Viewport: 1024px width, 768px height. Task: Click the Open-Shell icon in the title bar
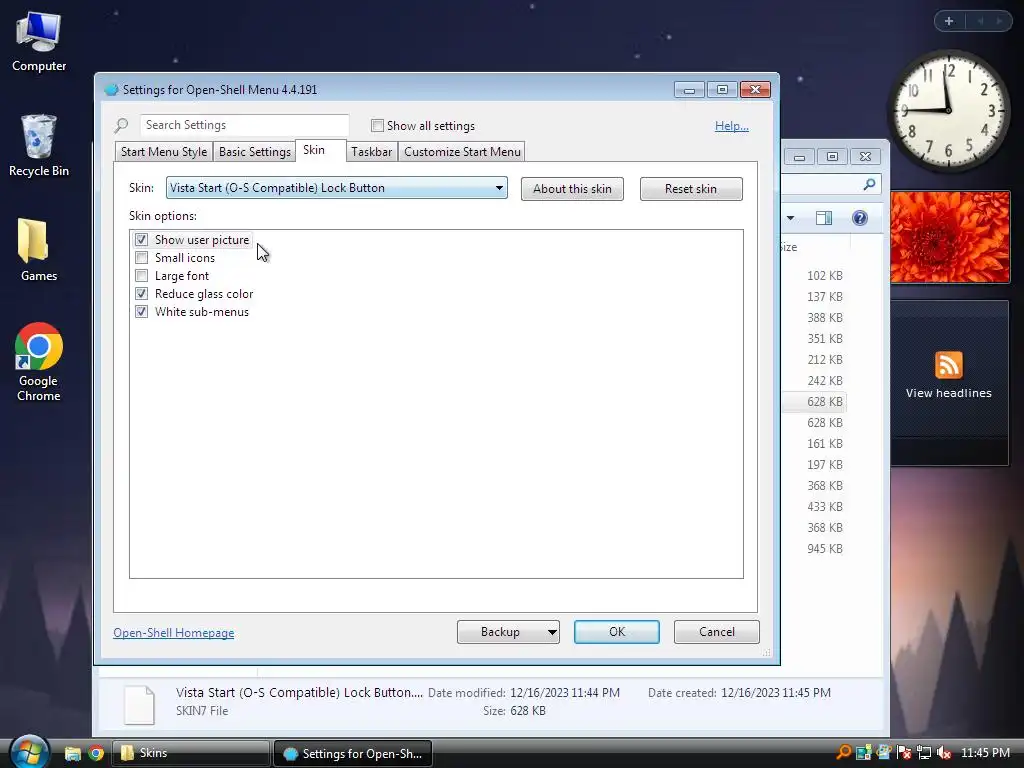111,89
